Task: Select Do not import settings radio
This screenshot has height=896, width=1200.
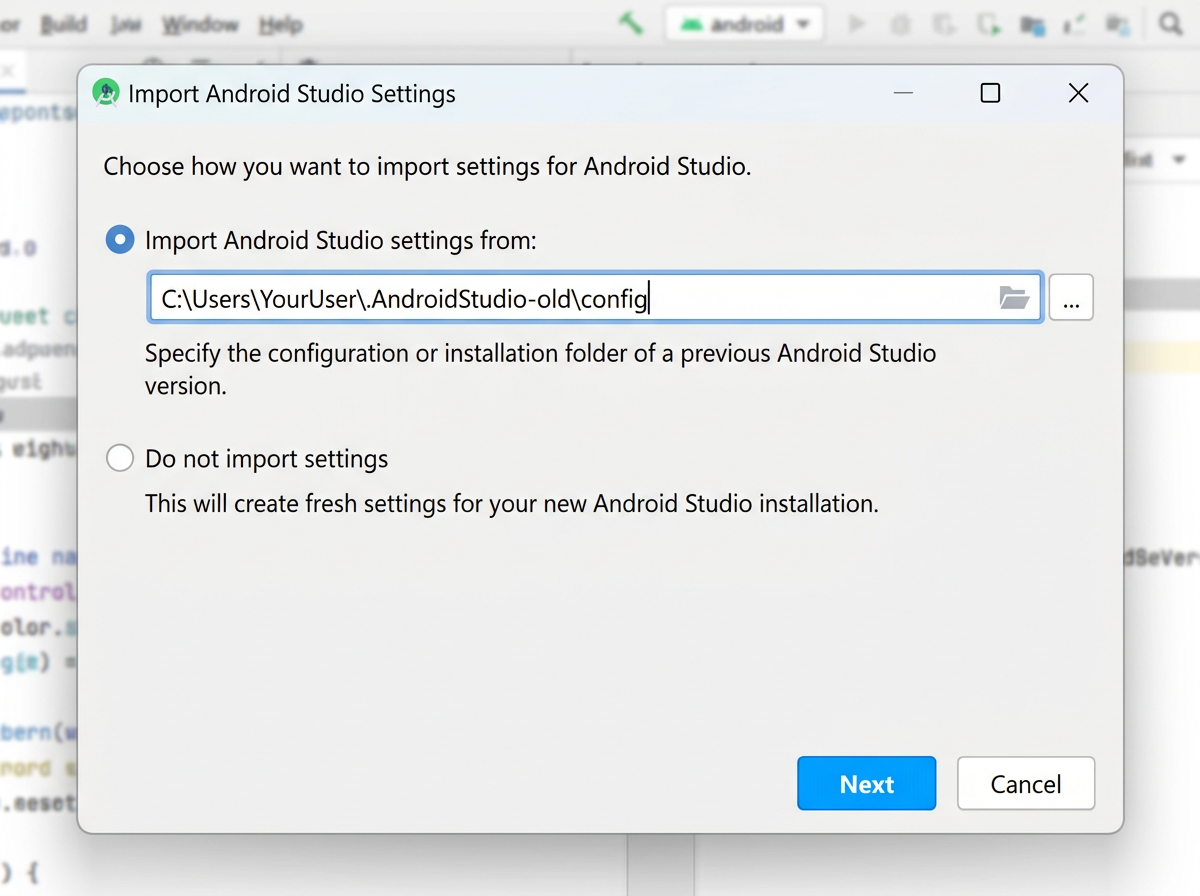Action: tap(120, 459)
